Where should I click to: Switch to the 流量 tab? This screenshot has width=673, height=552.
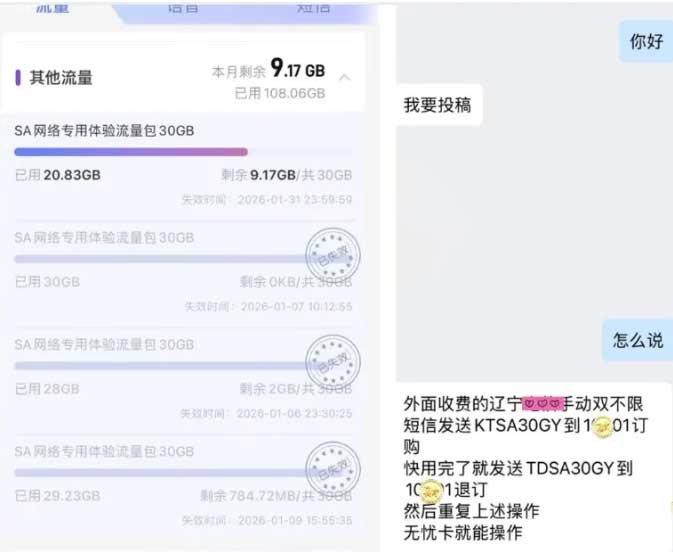52,7
